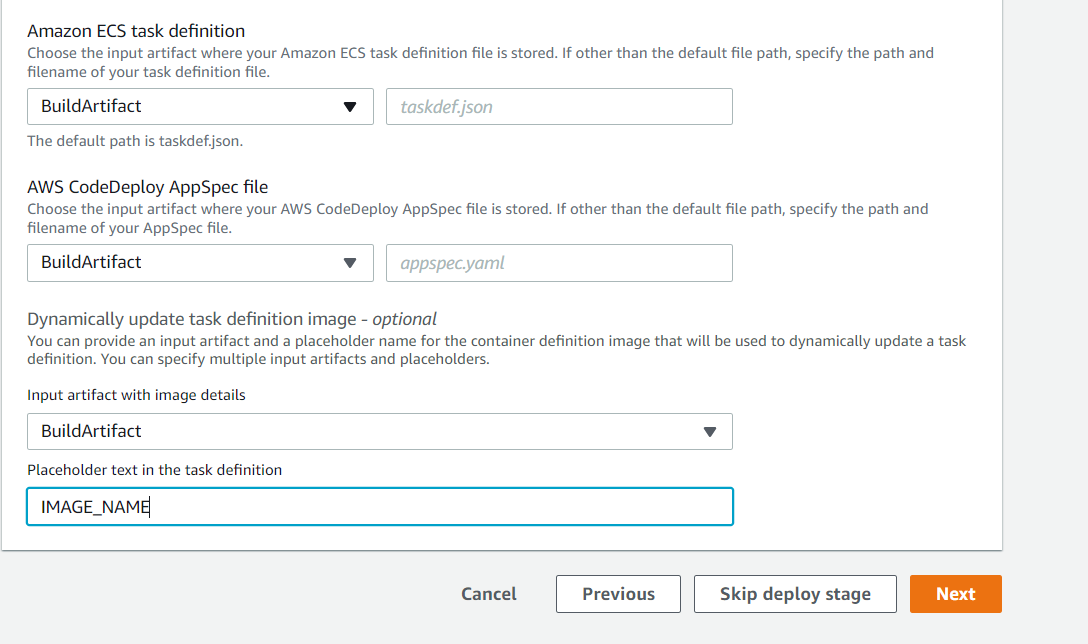Viewport: 1088px width, 644px height.
Task: Click the Amazon ECS task definition heading
Action: [x=136, y=31]
